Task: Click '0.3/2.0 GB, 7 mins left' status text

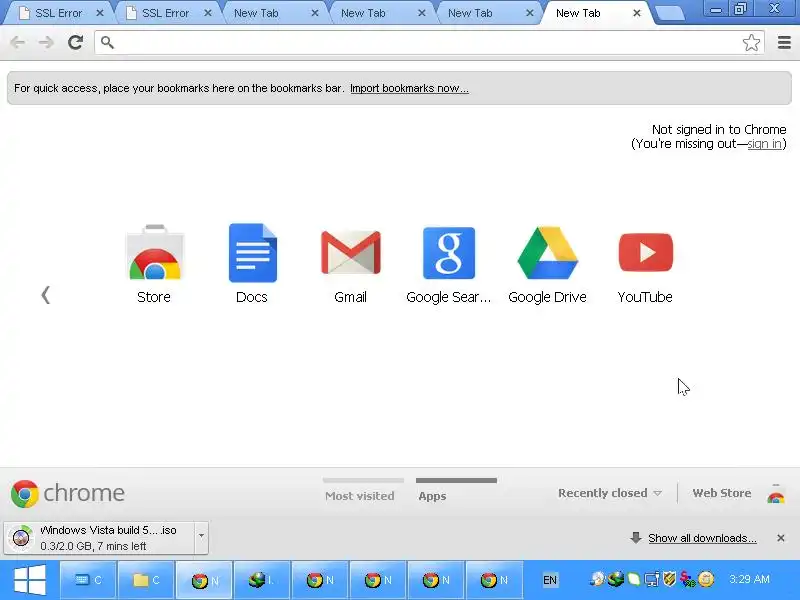Action: [x=93, y=546]
